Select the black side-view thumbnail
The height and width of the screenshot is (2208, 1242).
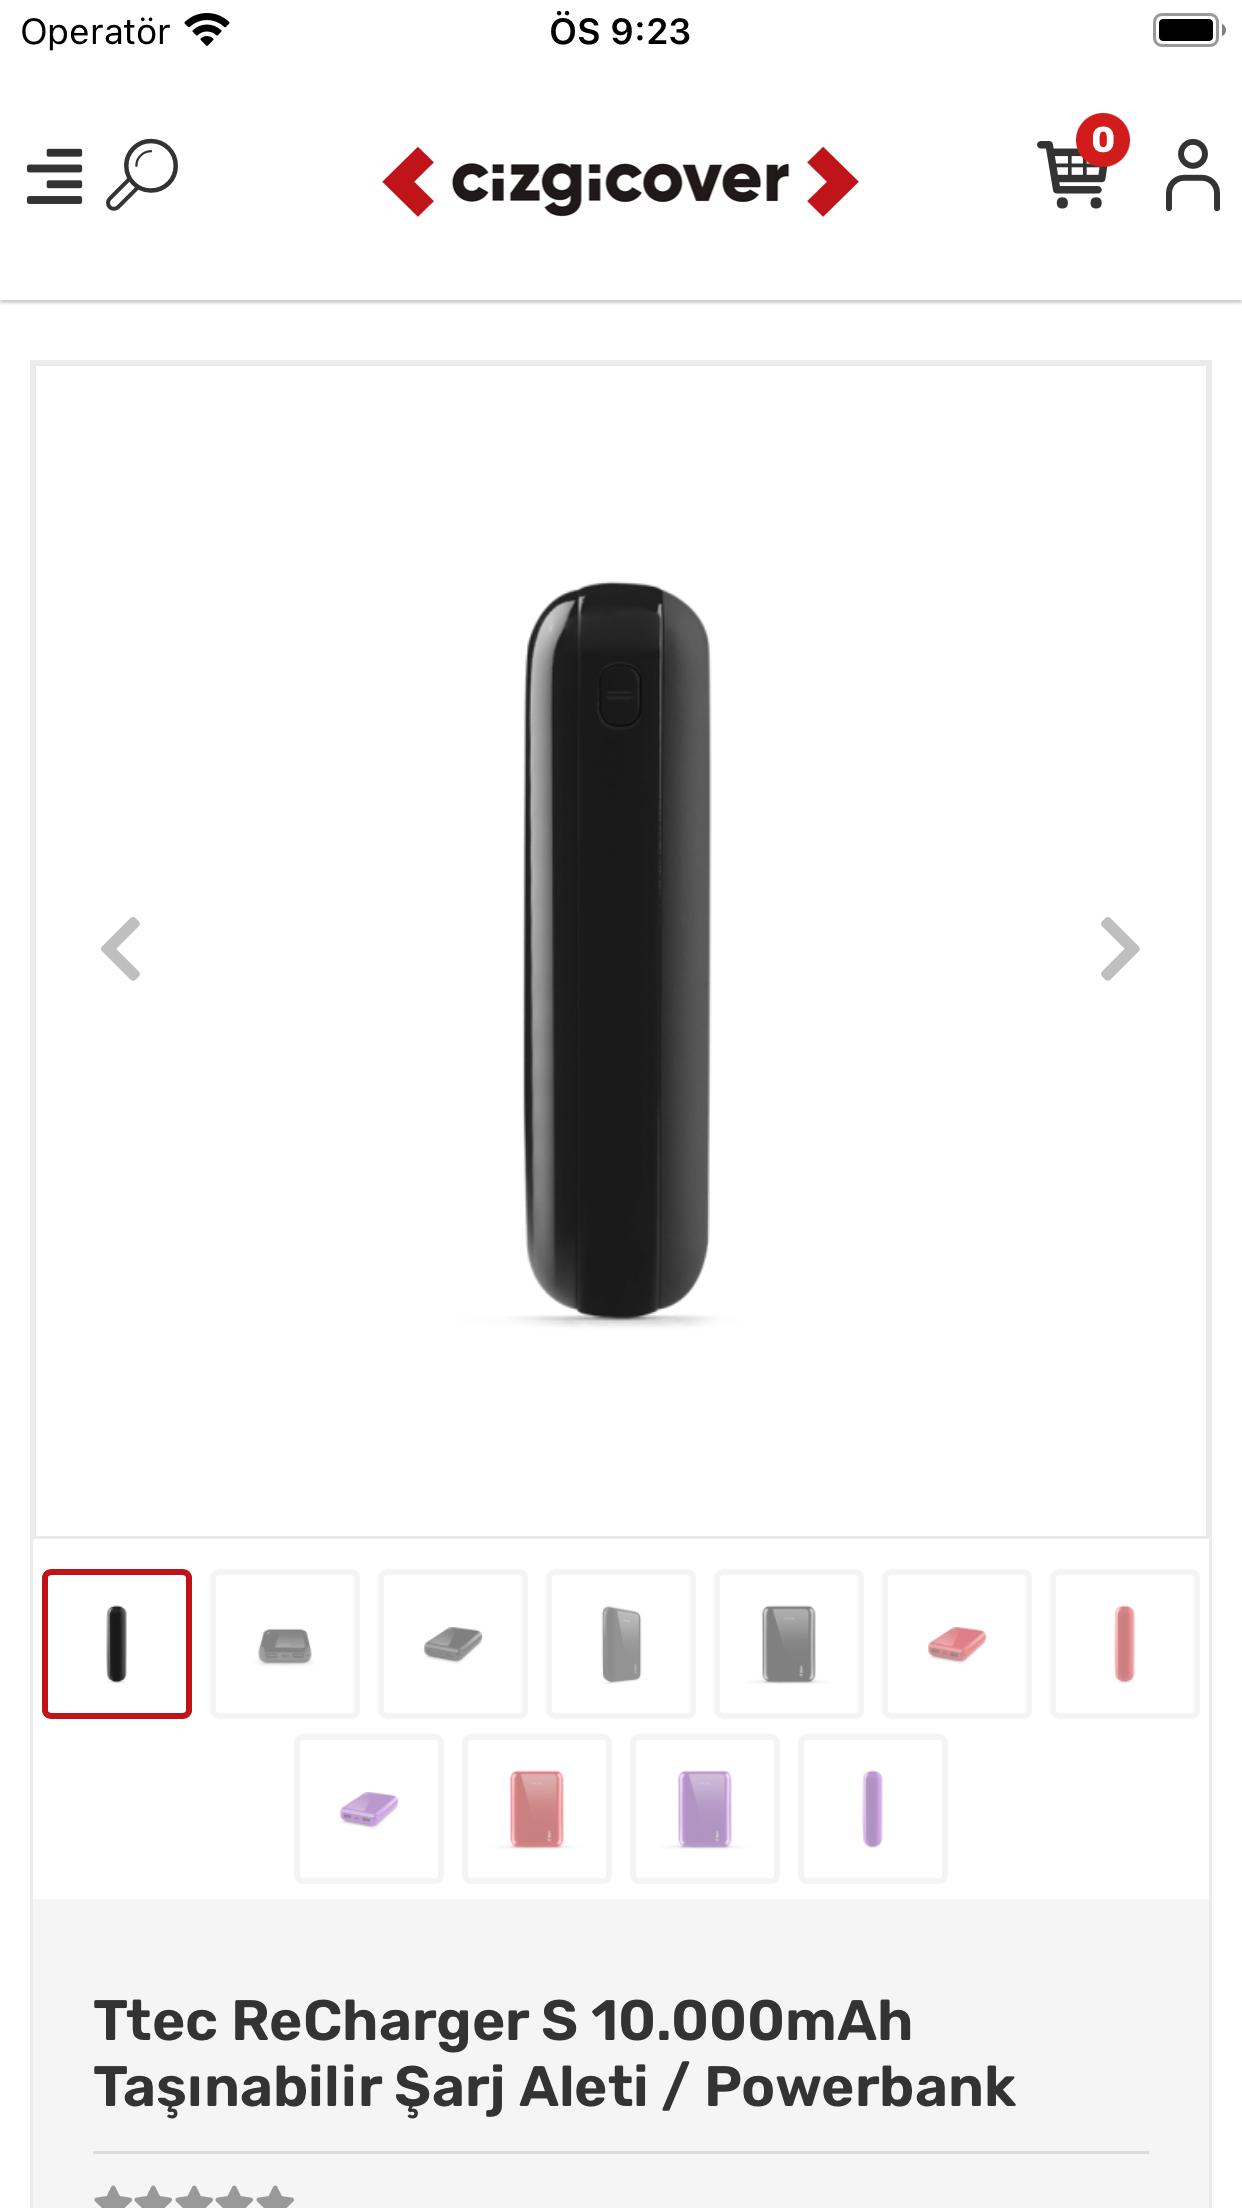(x=117, y=1643)
